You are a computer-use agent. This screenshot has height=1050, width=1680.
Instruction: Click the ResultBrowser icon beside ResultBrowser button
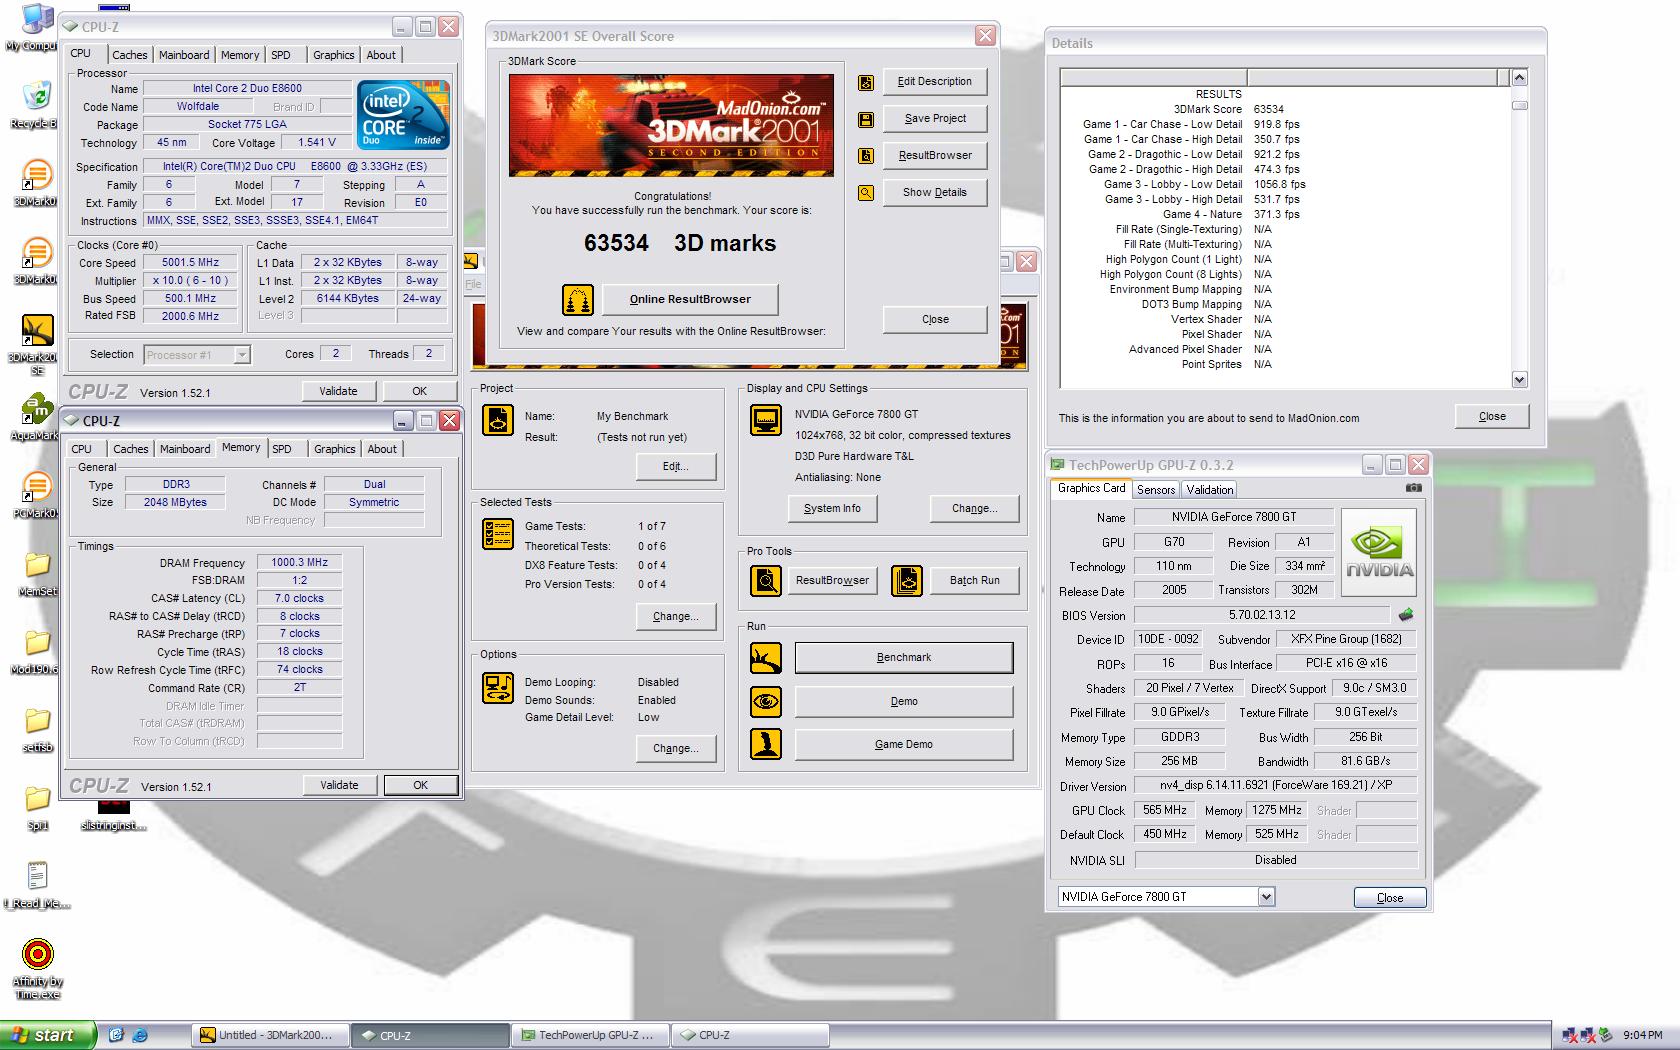click(x=866, y=156)
